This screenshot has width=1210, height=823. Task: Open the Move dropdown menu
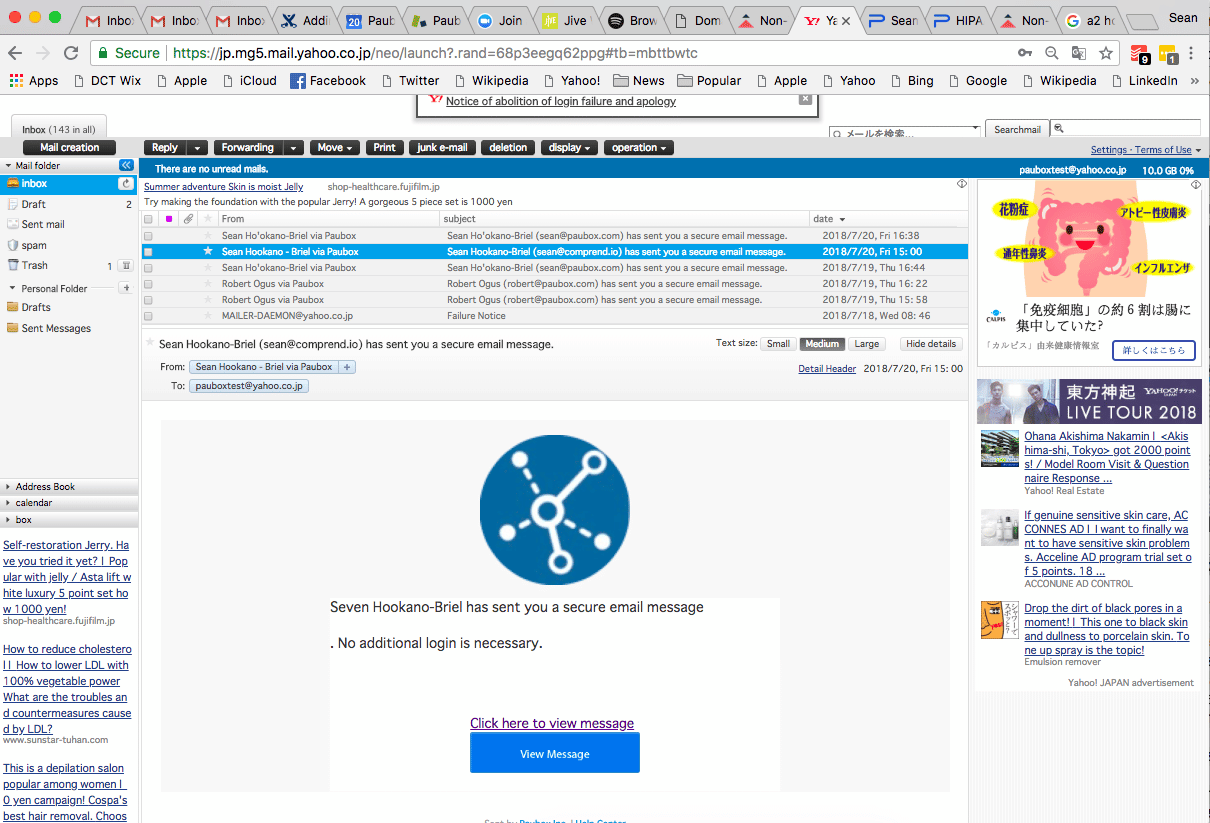(335, 148)
